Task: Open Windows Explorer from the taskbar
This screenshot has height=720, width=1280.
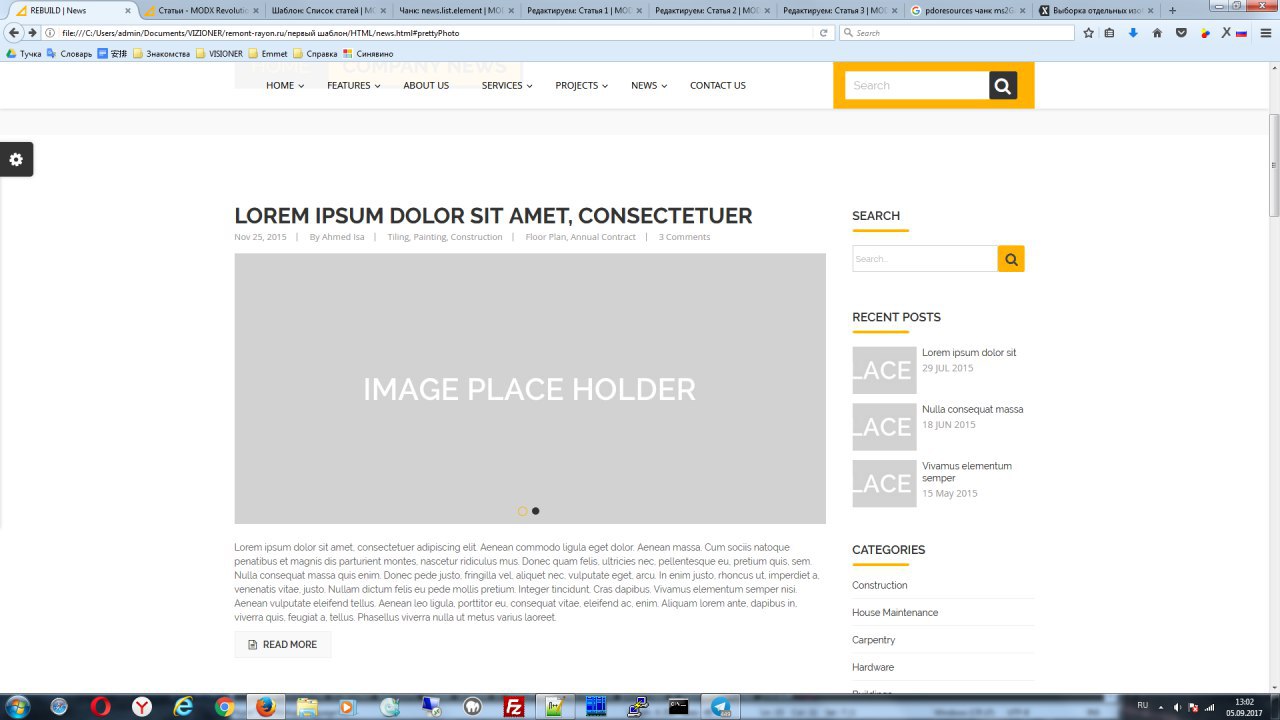Action: click(x=307, y=707)
